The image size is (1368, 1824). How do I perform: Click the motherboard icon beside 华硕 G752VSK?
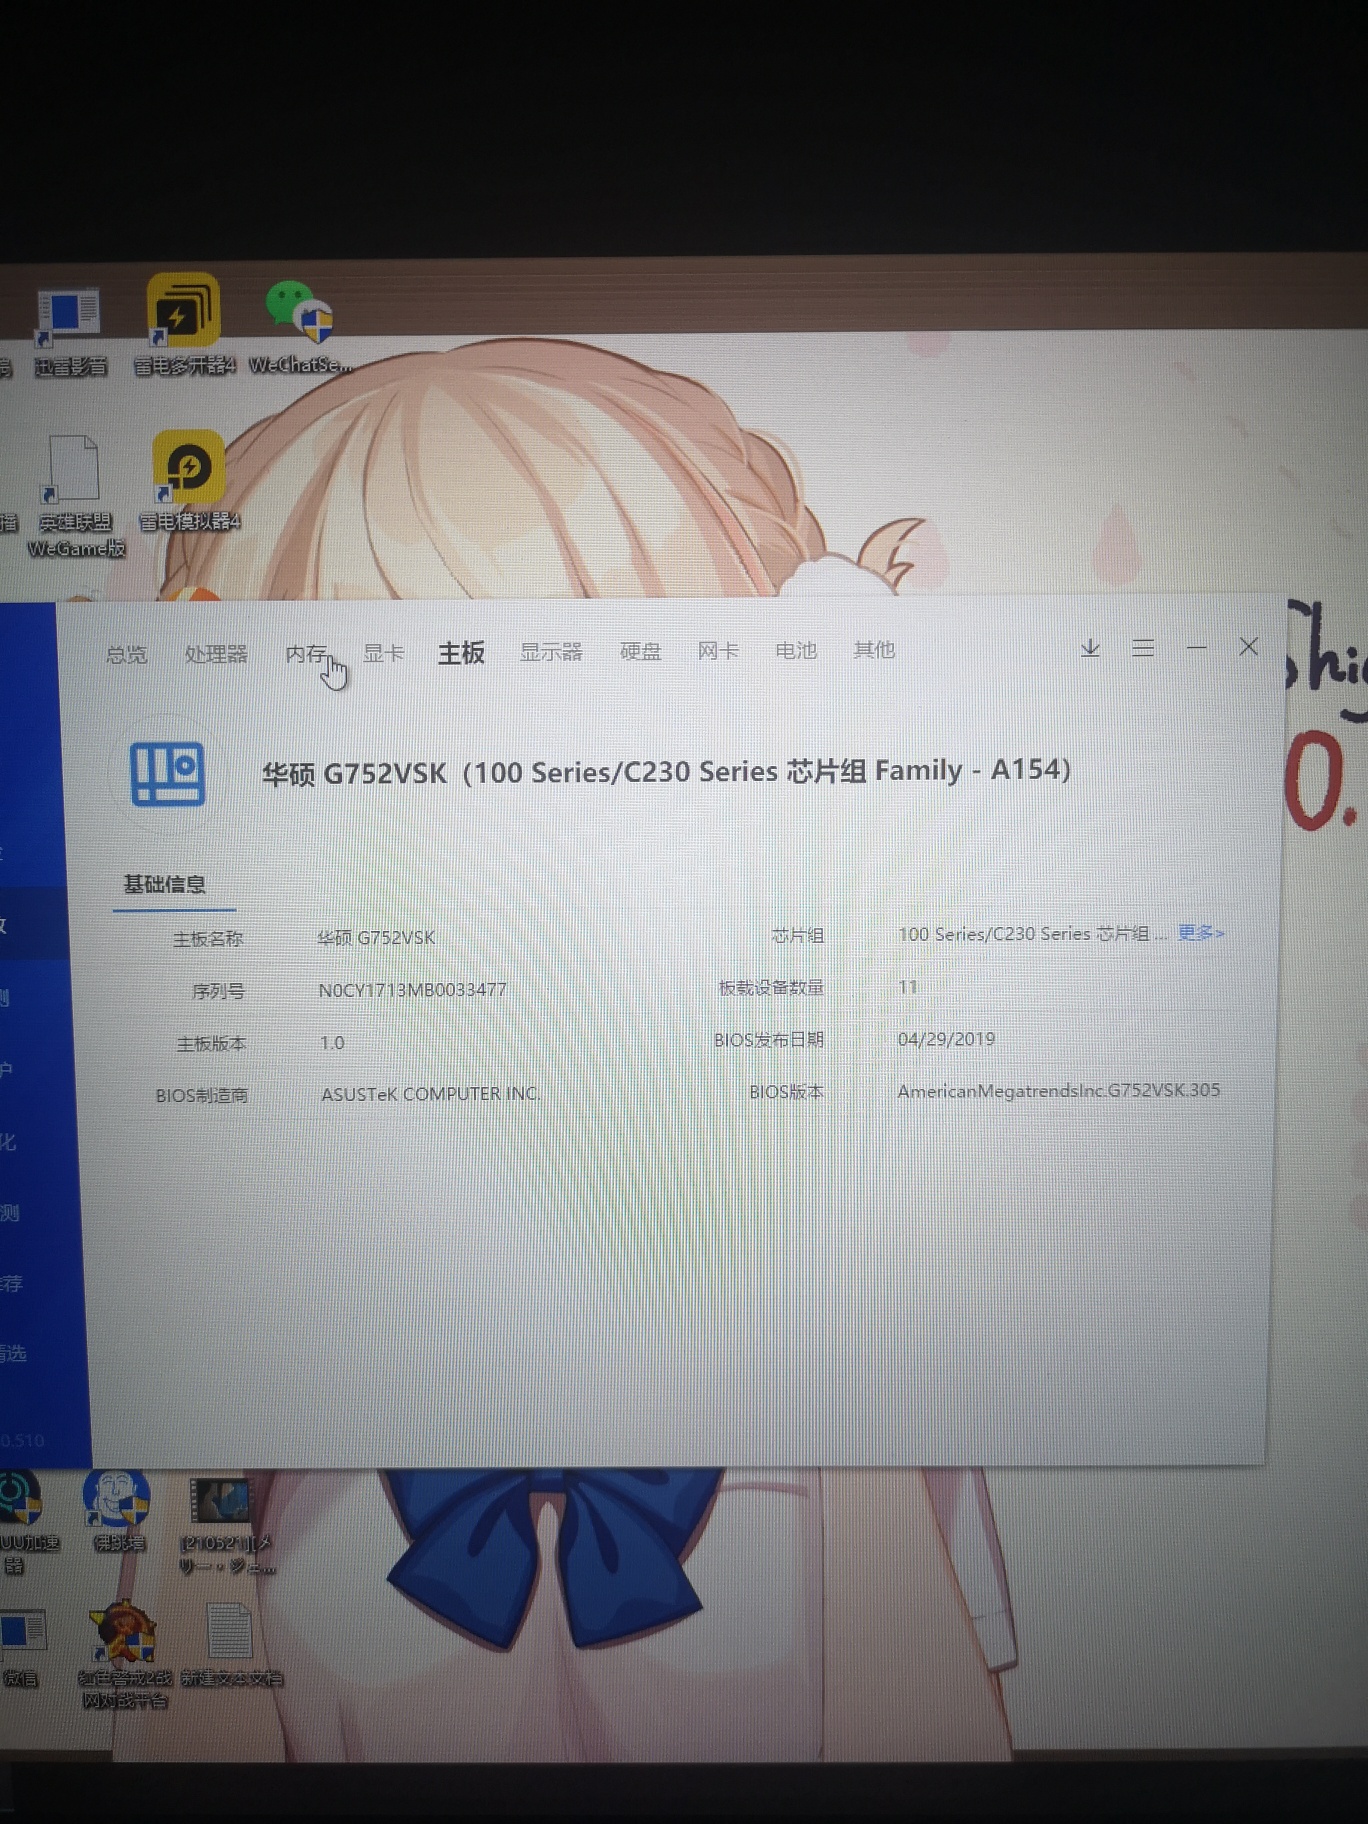pyautogui.click(x=168, y=773)
